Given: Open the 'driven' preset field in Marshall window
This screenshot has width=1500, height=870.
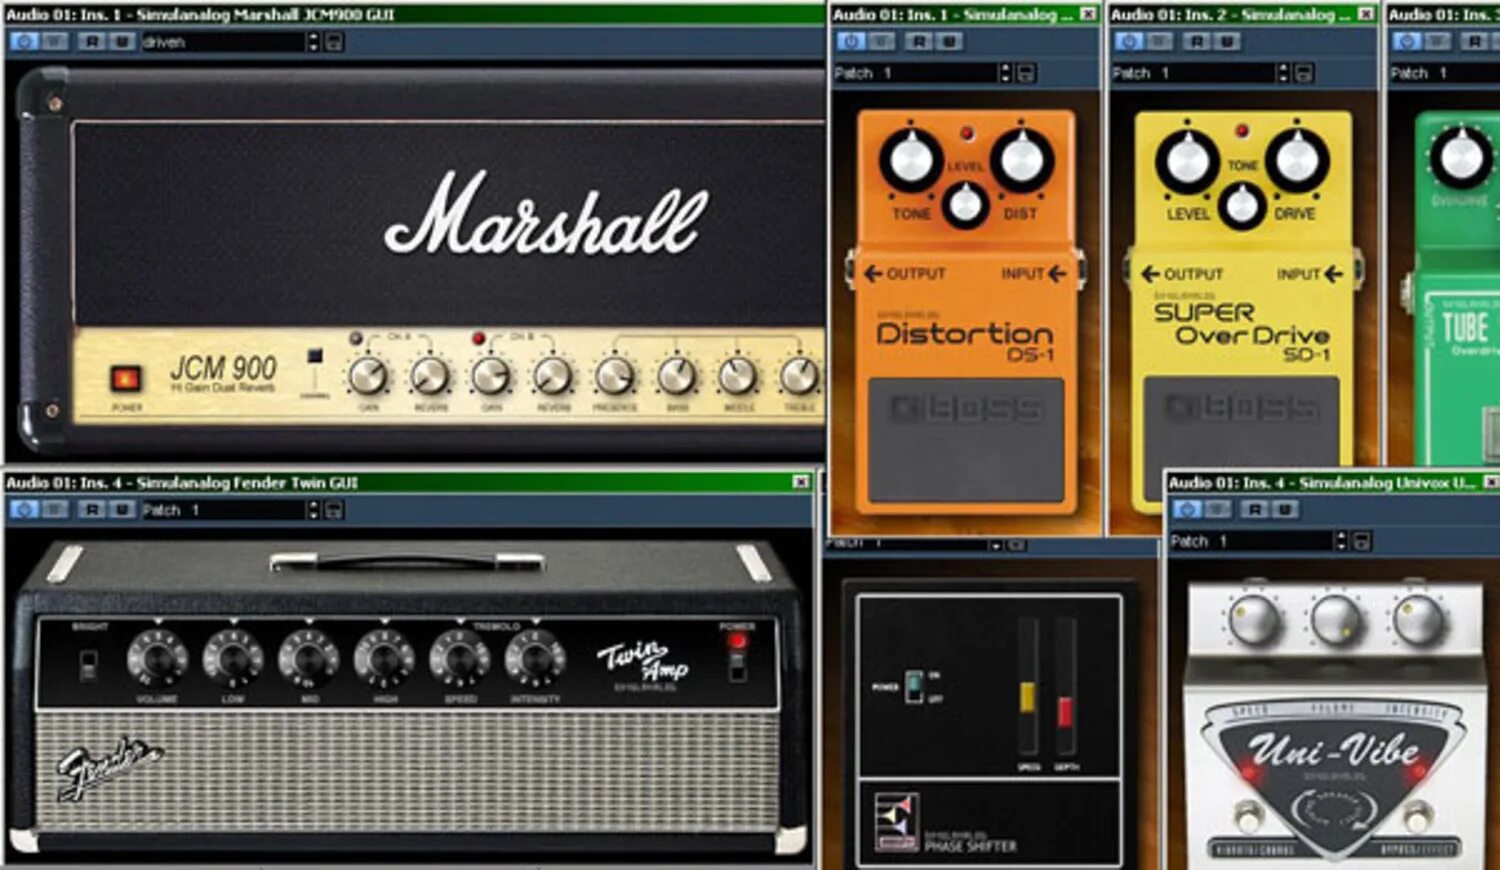Looking at the screenshot, I should click(222, 41).
